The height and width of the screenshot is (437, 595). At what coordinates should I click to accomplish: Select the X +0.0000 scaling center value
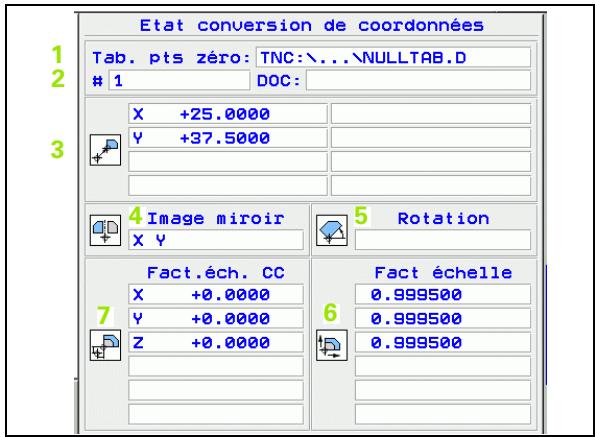(x=216, y=294)
